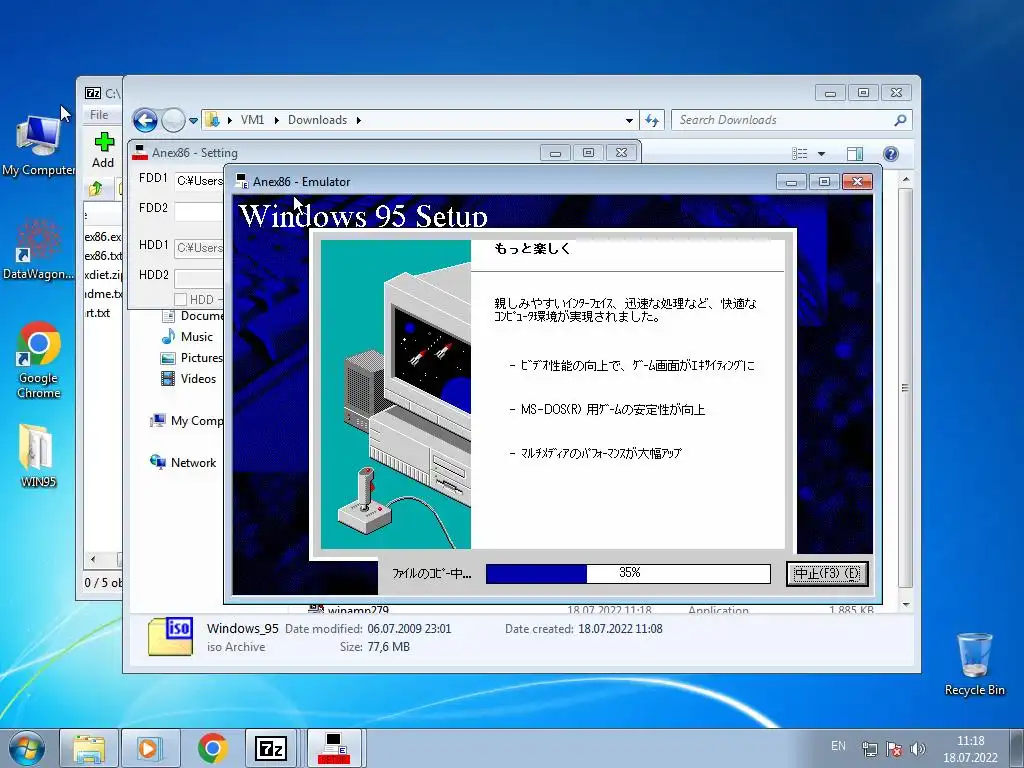Click the FDD2 field in Anex86 Setting

[x=199, y=211]
